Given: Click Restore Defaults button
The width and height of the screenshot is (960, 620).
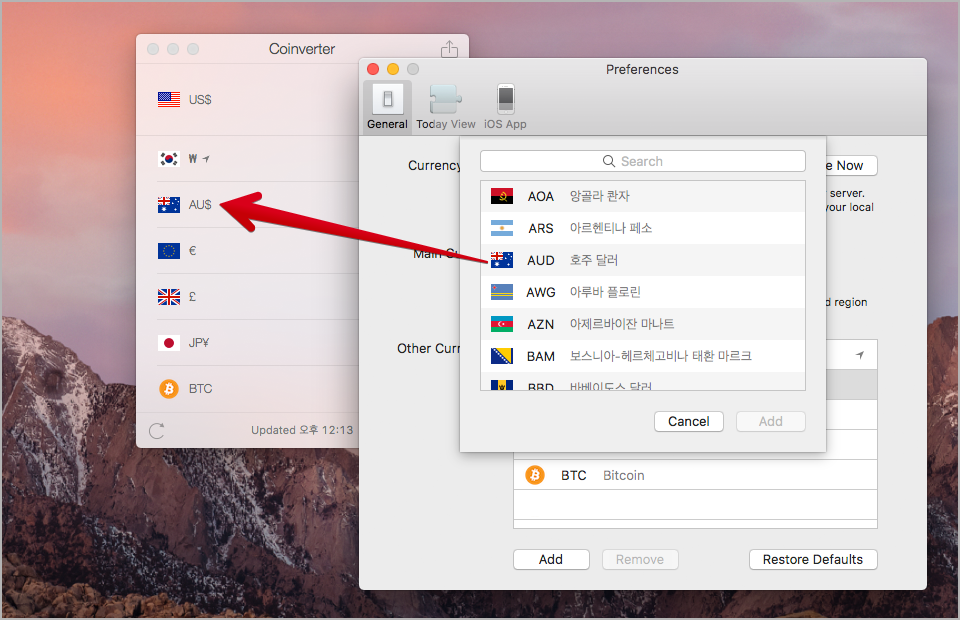Looking at the screenshot, I should pyautogui.click(x=813, y=559).
